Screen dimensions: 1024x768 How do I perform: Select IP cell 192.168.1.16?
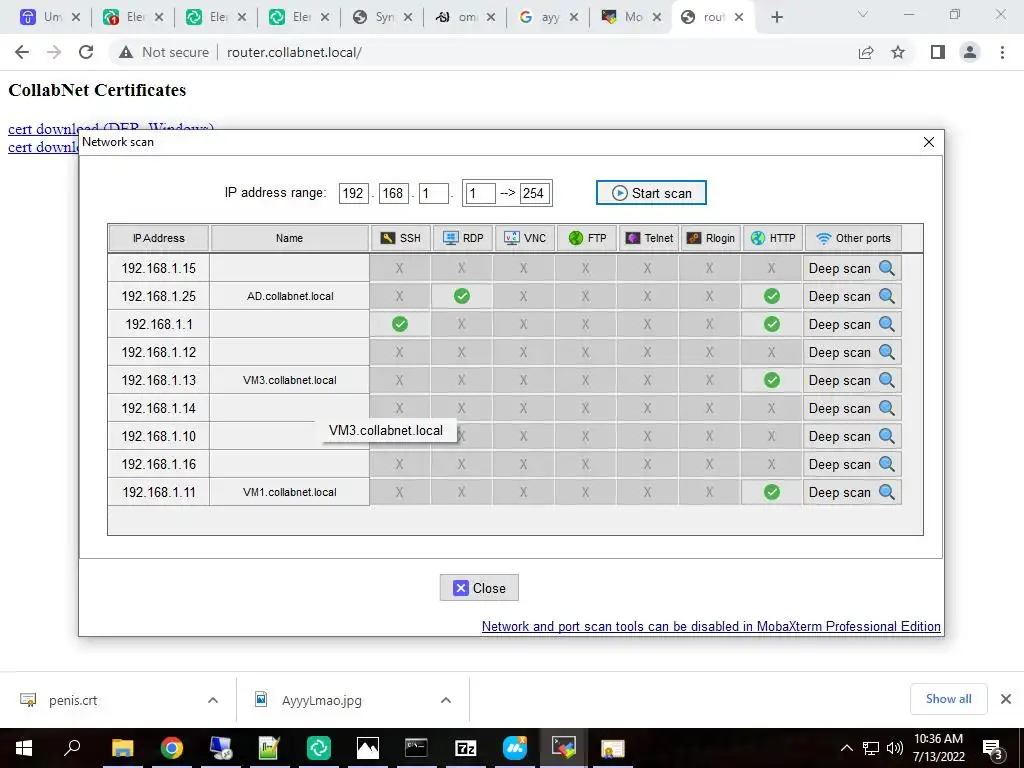(159, 464)
